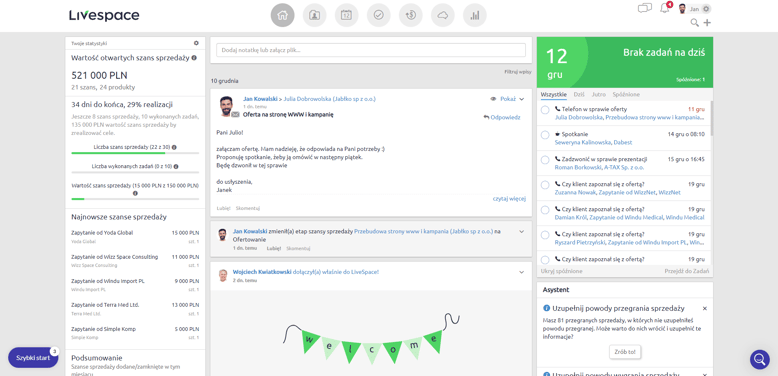This screenshot has width=778, height=376.
Task: Check the task linked to Ryszard Pietrzyński
Action: pyautogui.click(x=545, y=235)
